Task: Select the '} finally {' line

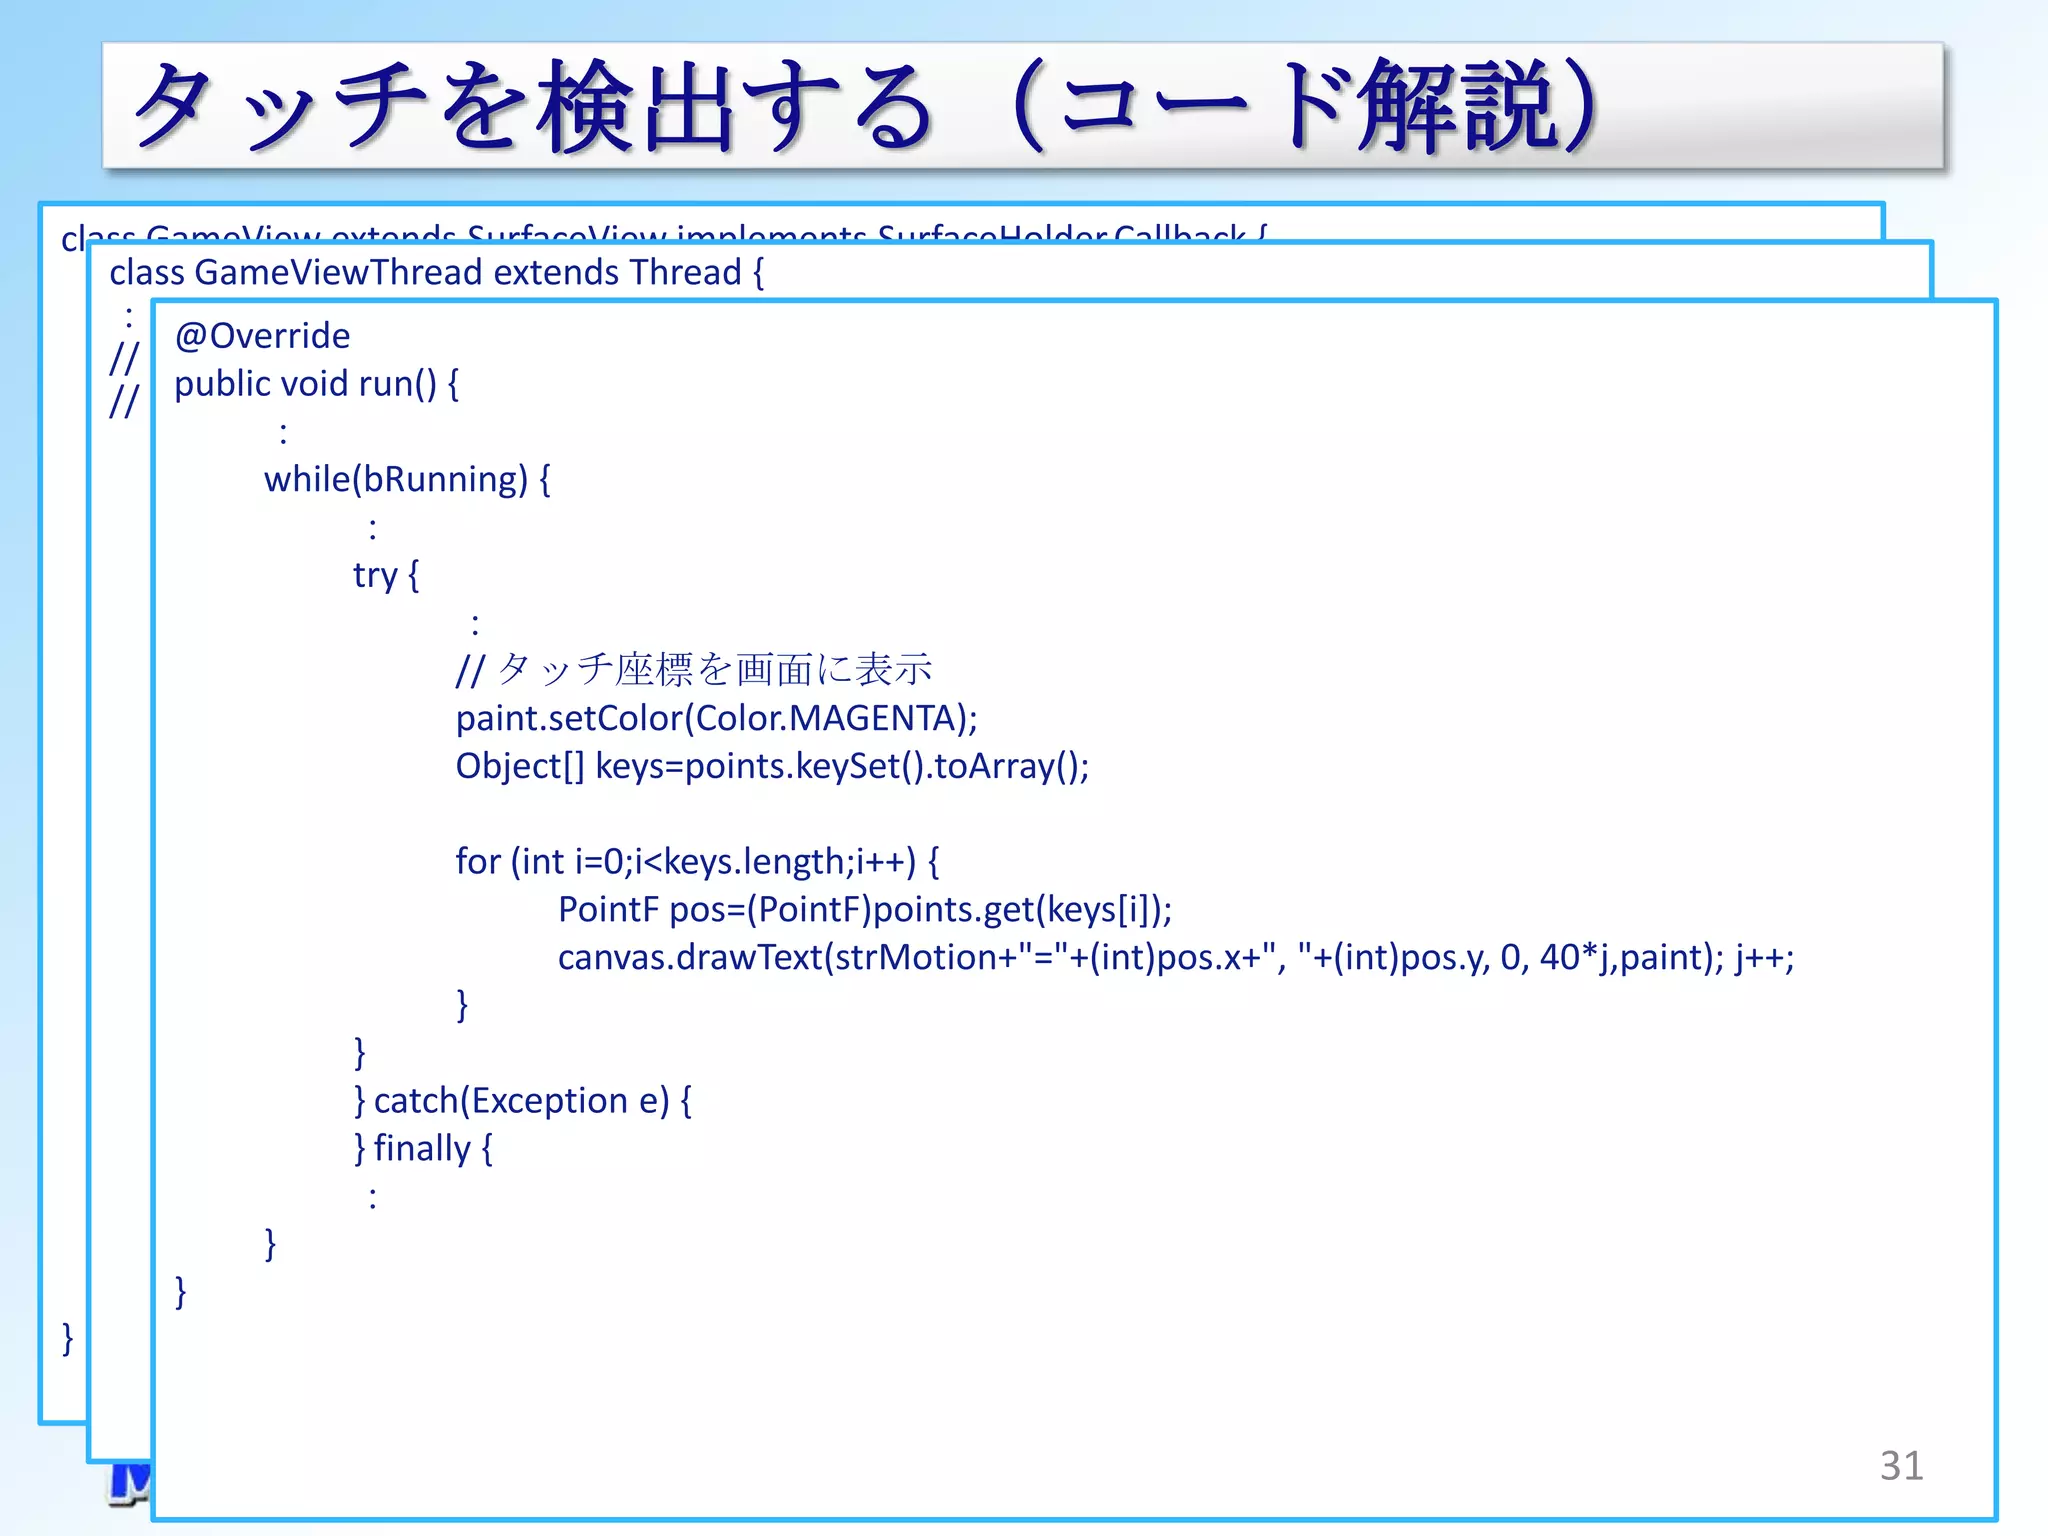Action: [x=423, y=1149]
